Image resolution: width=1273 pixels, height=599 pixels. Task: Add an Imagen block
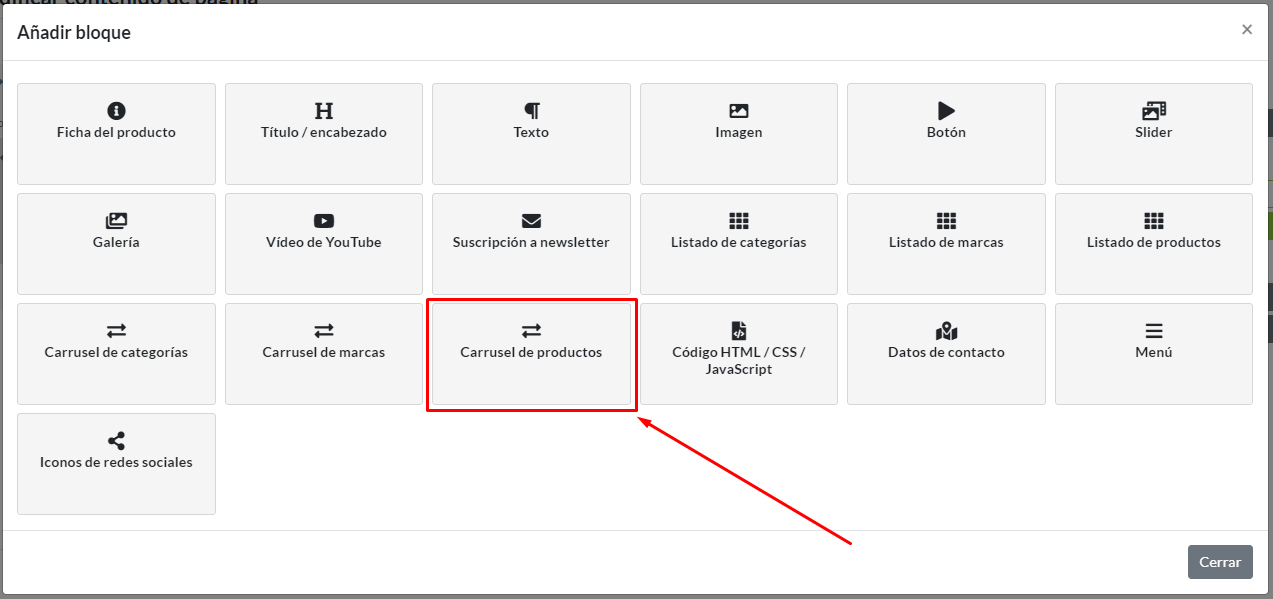(x=738, y=133)
